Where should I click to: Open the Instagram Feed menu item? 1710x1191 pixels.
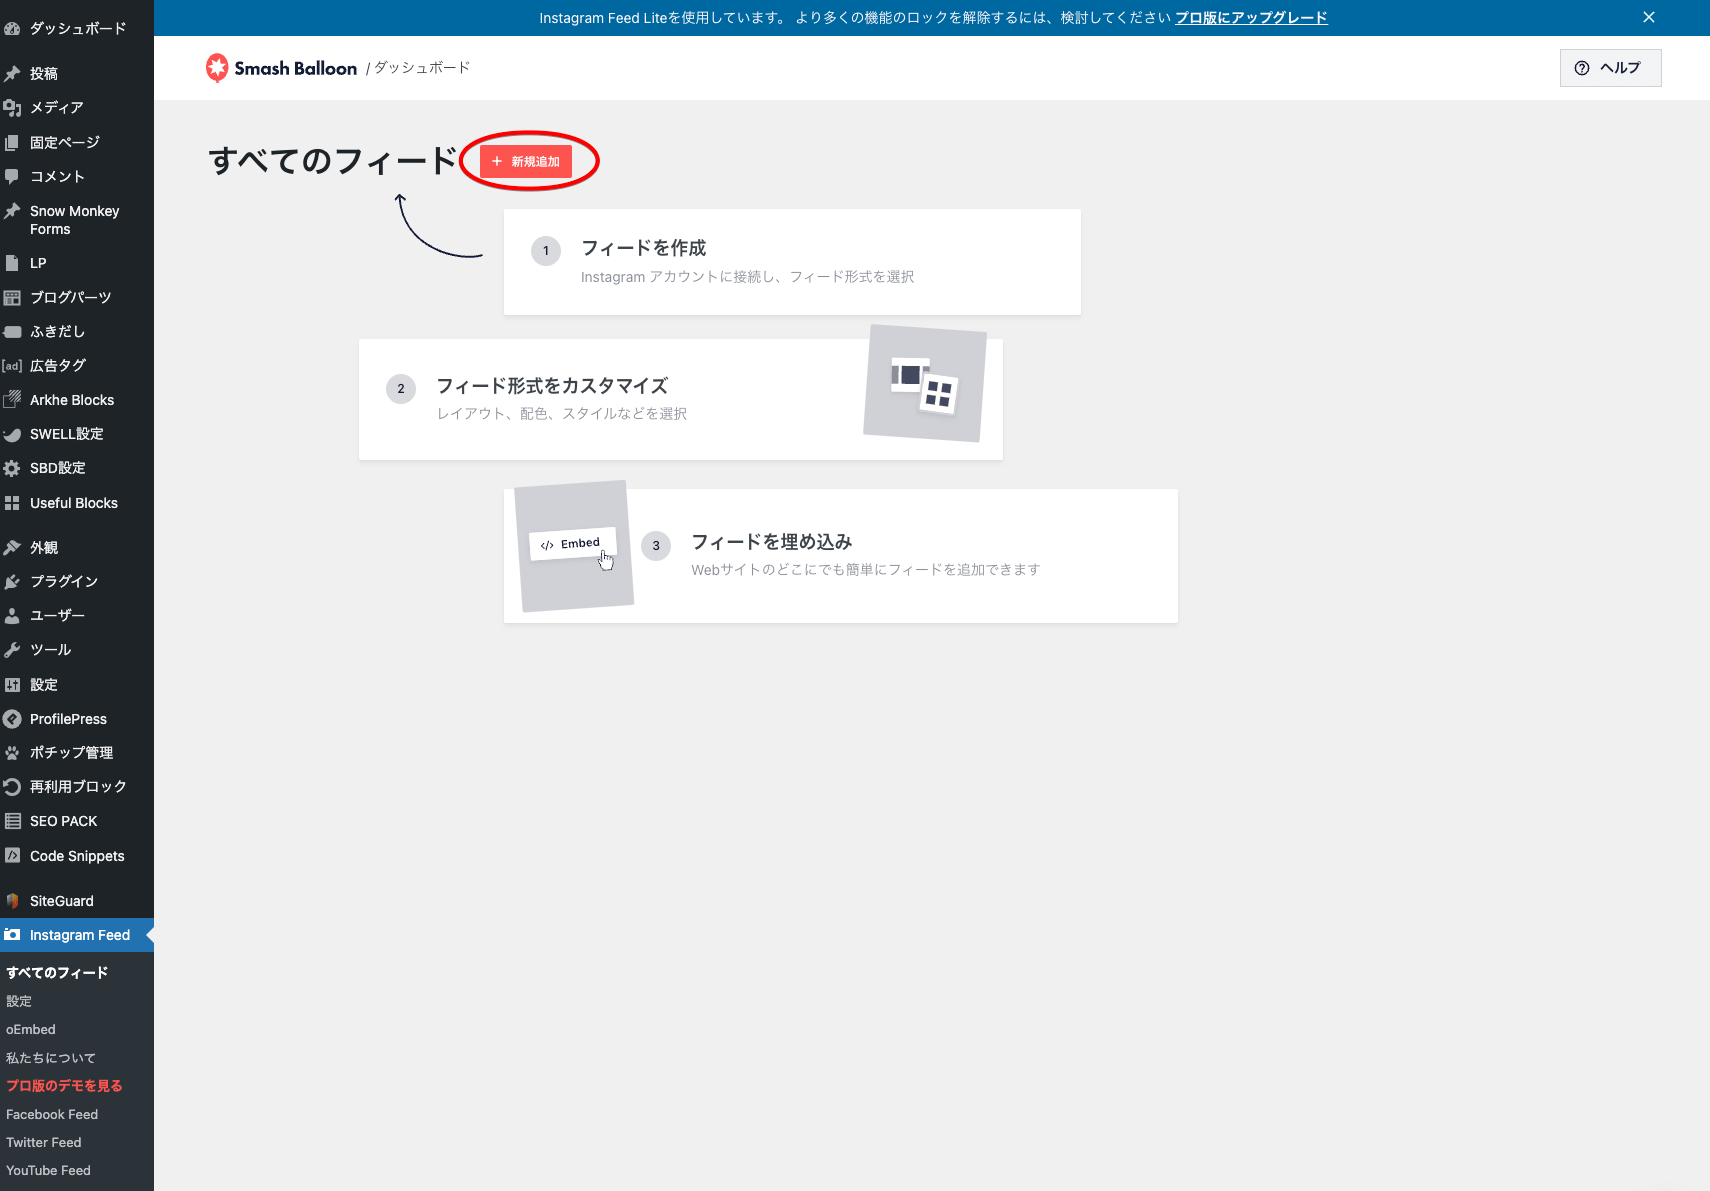tap(77, 935)
